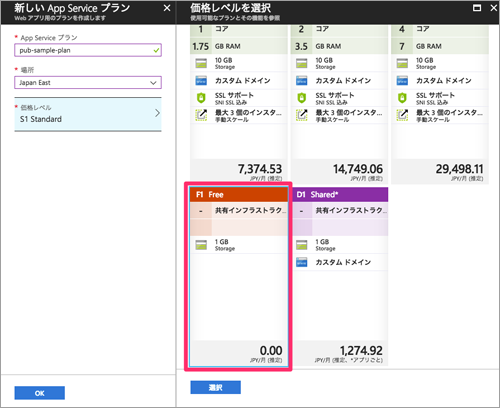Click the SSL shield icon in 4-core card
This screenshot has height=408, width=500.
click(x=402, y=98)
